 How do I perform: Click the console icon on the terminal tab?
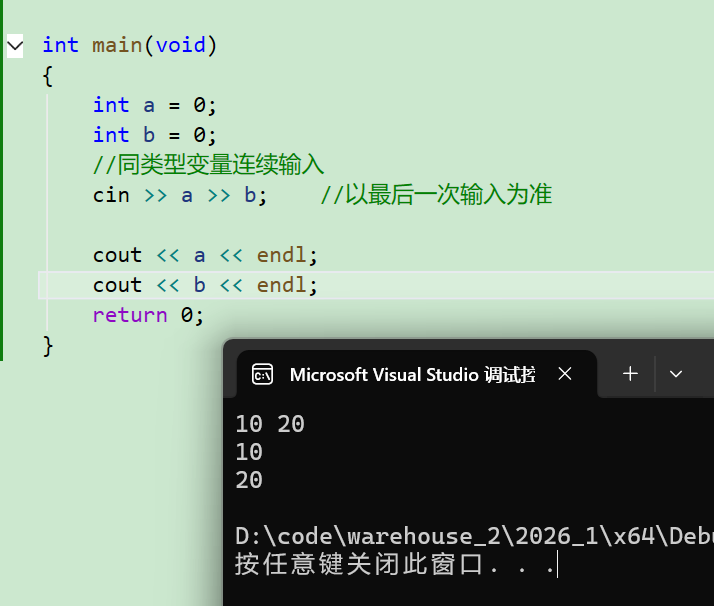click(262, 374)
